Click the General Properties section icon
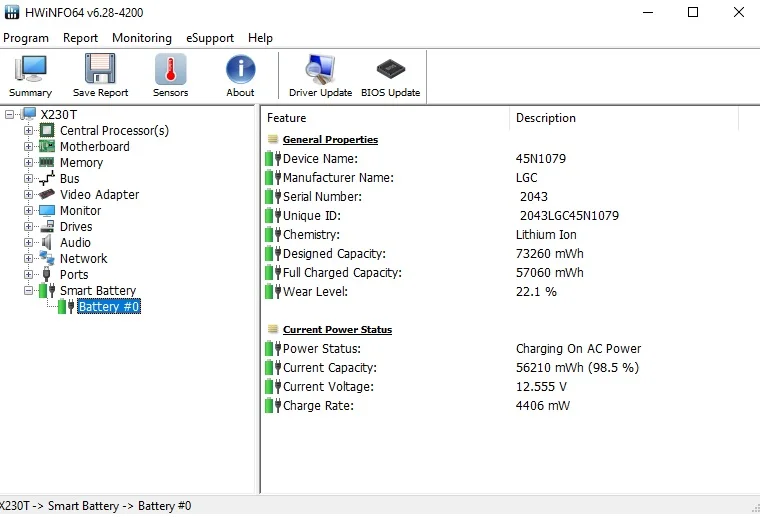Image resolution: width=763 pixels, height=517 pixels. [273, 139]
